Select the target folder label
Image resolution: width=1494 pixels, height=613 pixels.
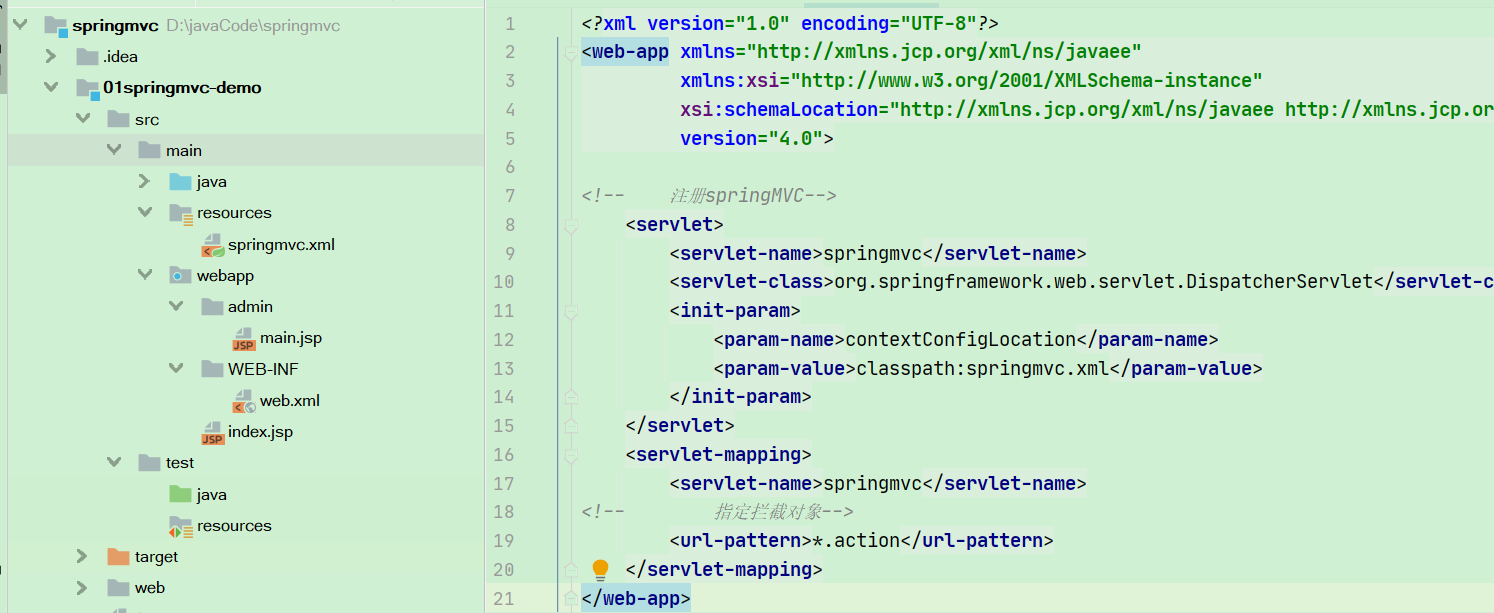(156, 557)
